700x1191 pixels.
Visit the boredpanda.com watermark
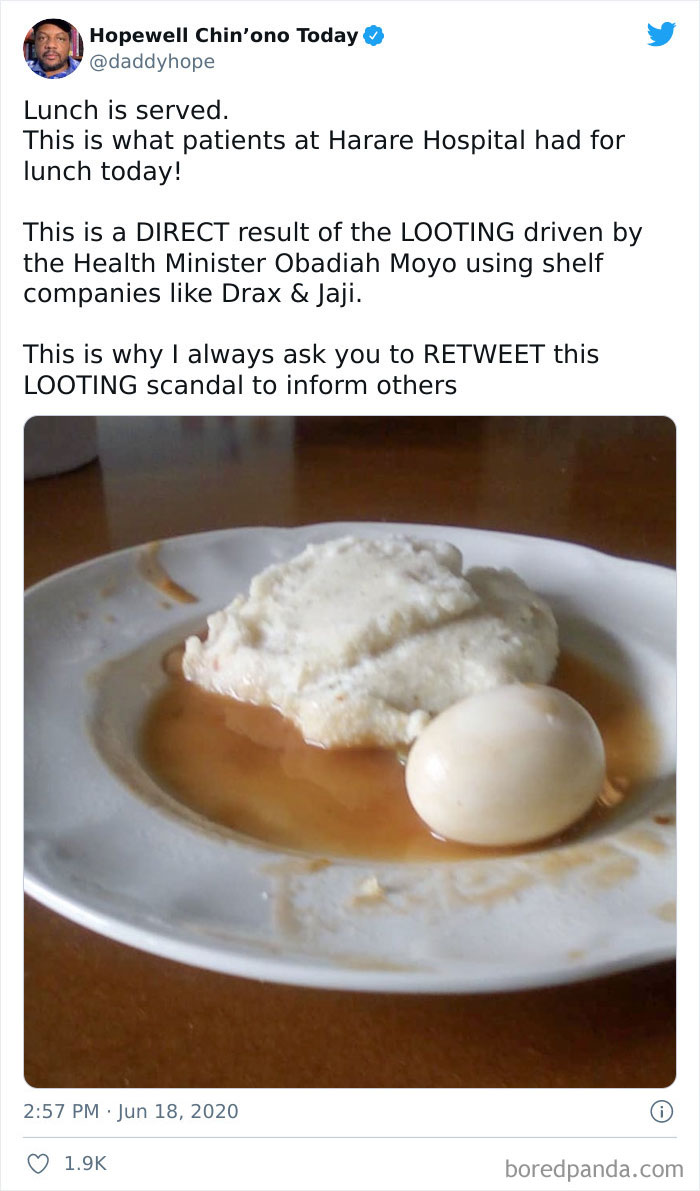point(594,1168)
